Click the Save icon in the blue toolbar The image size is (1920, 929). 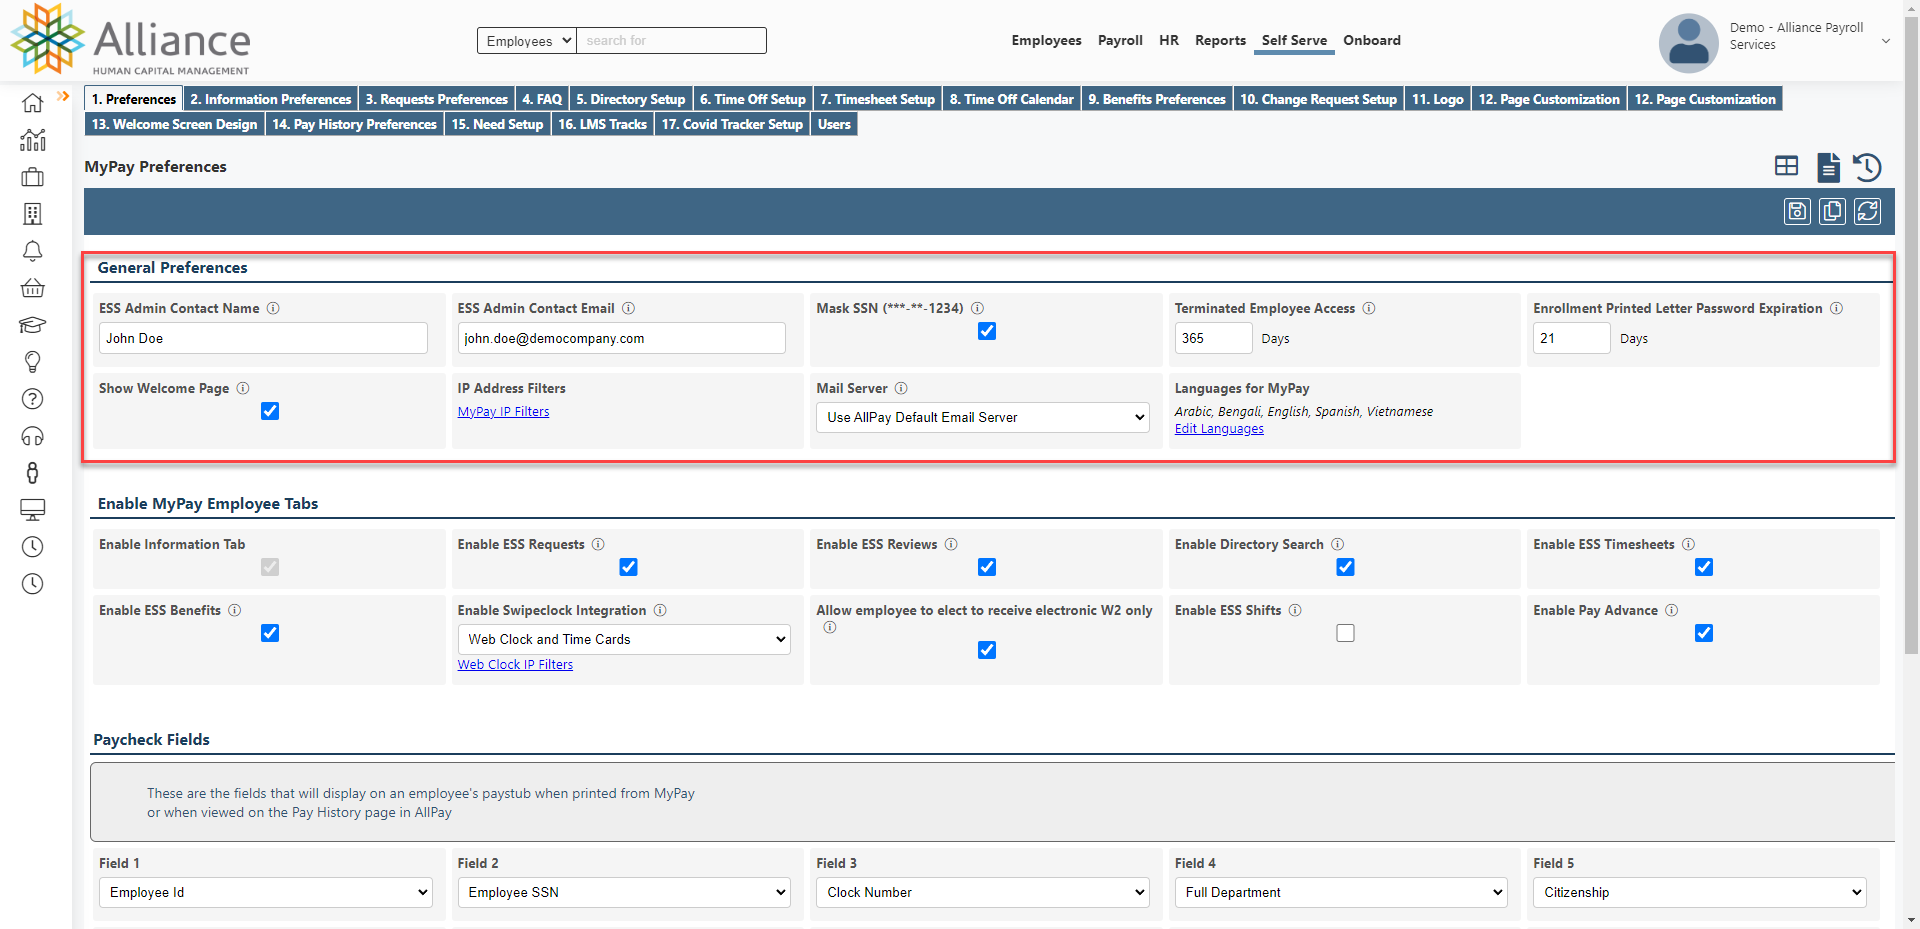[1798, 211]
